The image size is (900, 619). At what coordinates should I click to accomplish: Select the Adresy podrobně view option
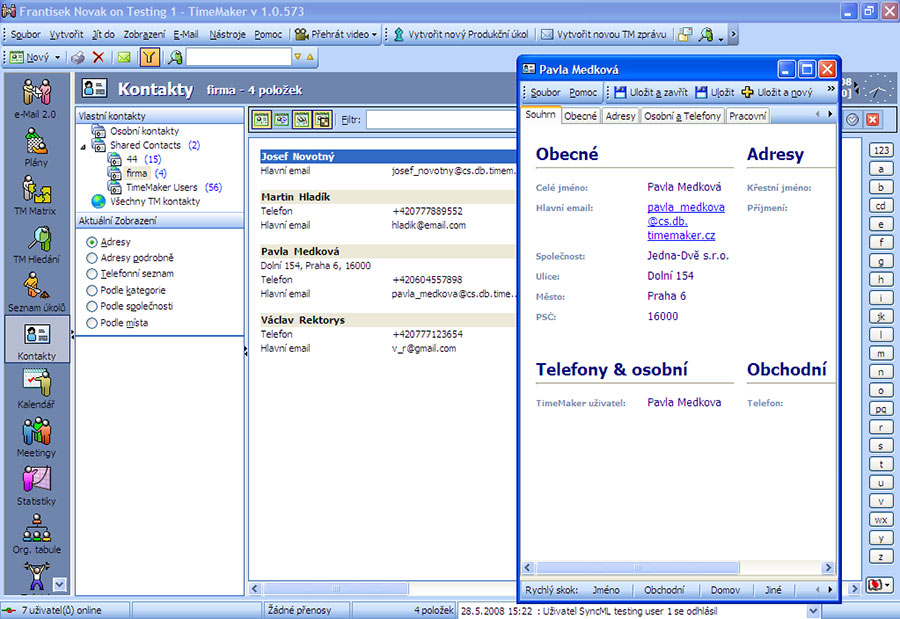pyautogui.click(x=92, y=258)
